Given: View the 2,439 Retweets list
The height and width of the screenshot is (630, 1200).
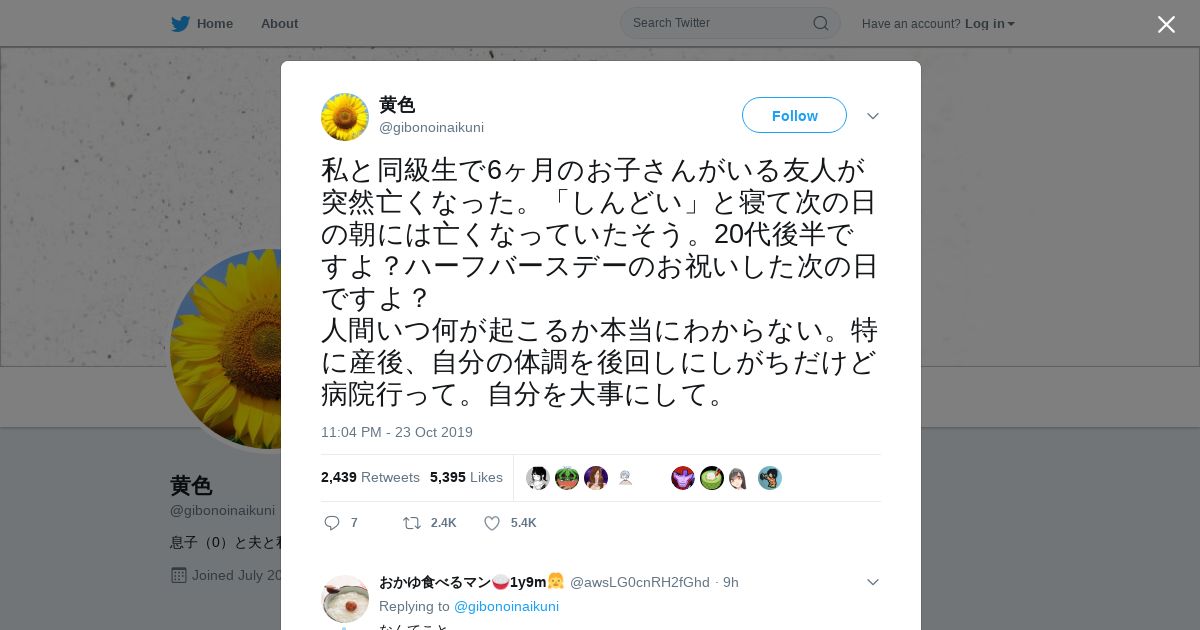Looking at the screenshot, I should tap(370, 477).
